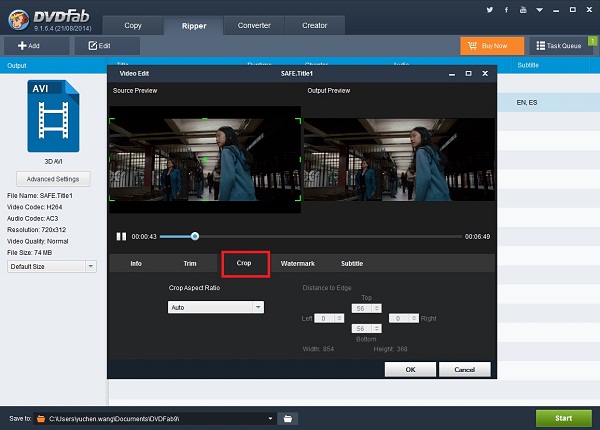Click the Top distance spinner arrows
Image resolution: width=600 pixels, height=430 pixels.
tap(377, 308)
